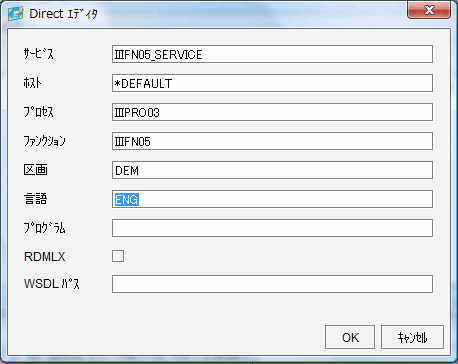Click the 言語 field with highlighted ENG
This screenshot has height=364, width=458.
(x=272, y=199)
